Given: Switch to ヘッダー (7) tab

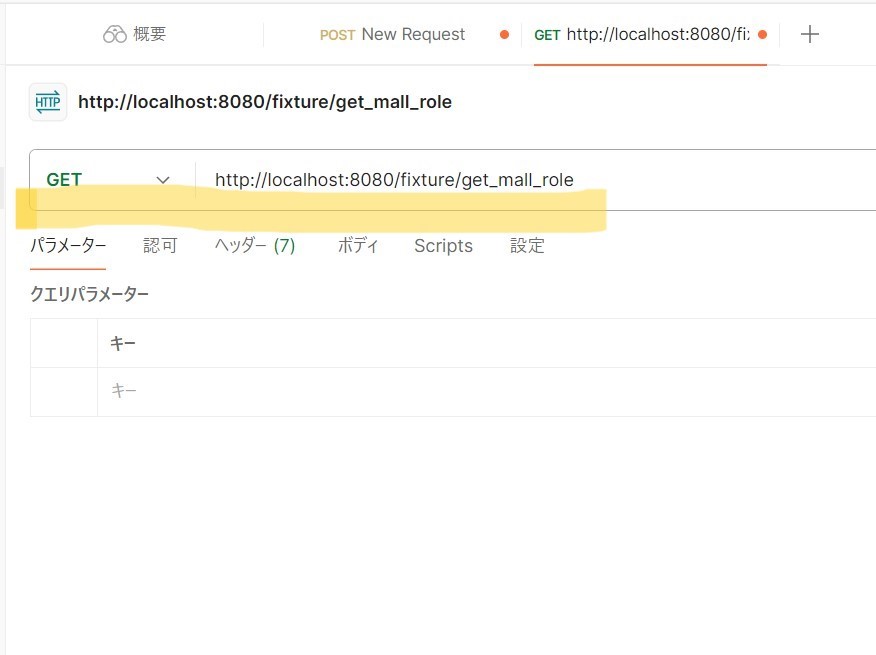Looking at the screenshot, I should click(255, 246).
